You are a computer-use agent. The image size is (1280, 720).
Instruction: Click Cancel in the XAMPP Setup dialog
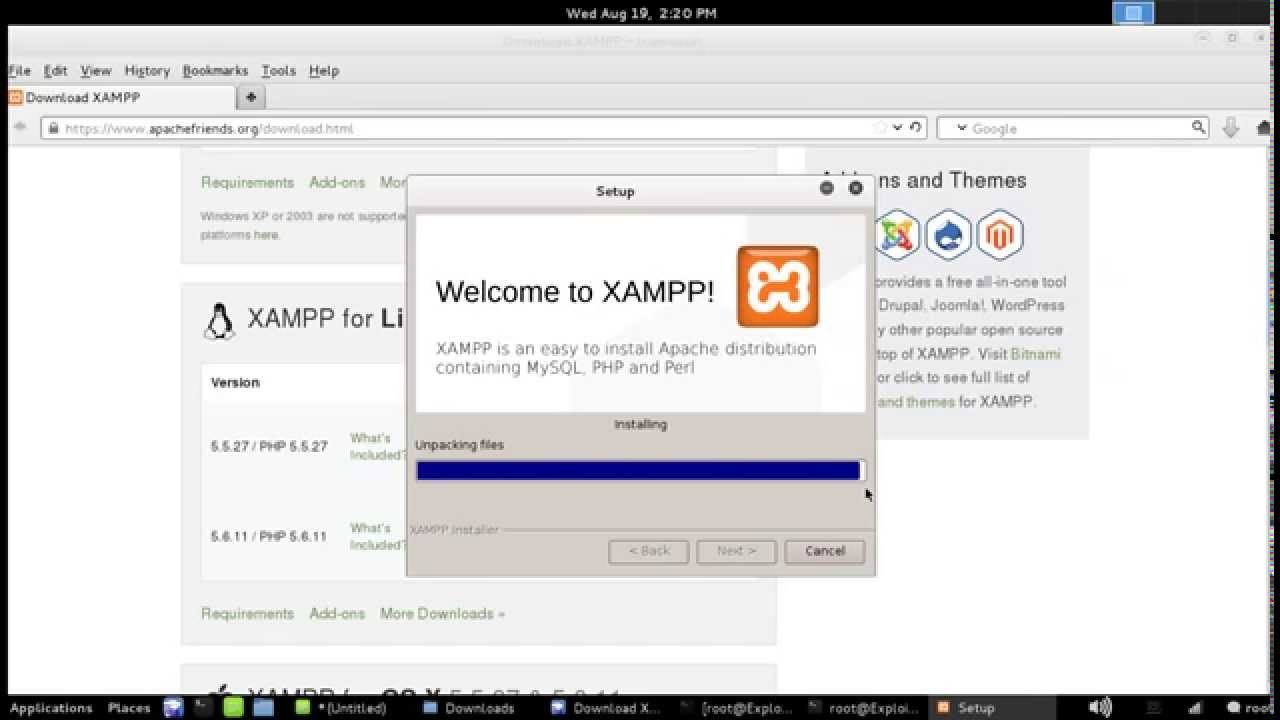(x=825, y=551)
